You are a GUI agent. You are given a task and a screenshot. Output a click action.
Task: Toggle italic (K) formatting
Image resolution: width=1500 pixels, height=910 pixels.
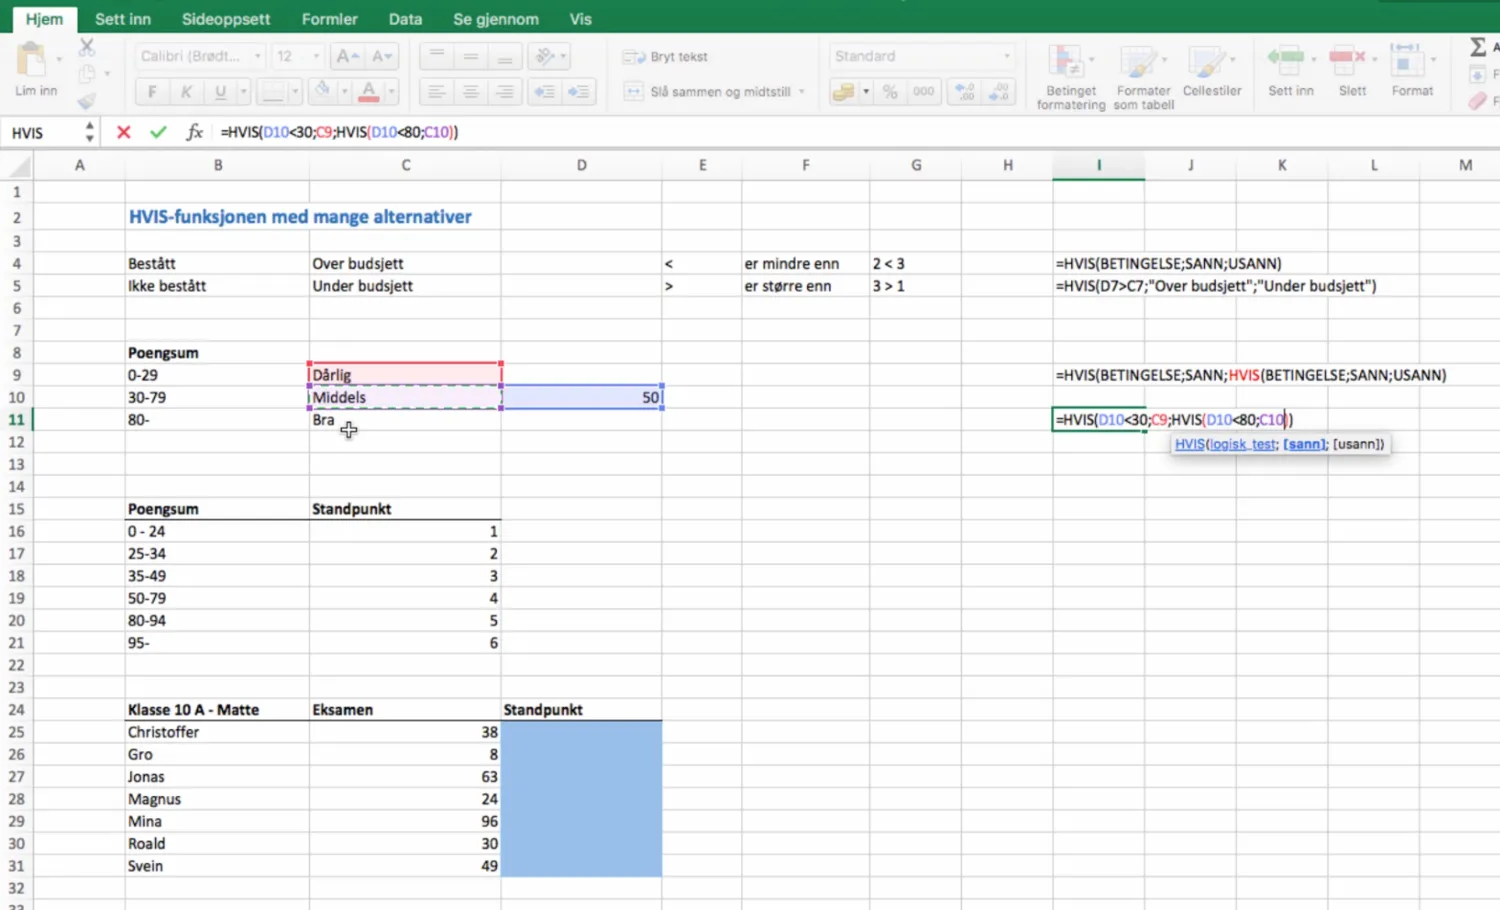[x=186, y=92]
